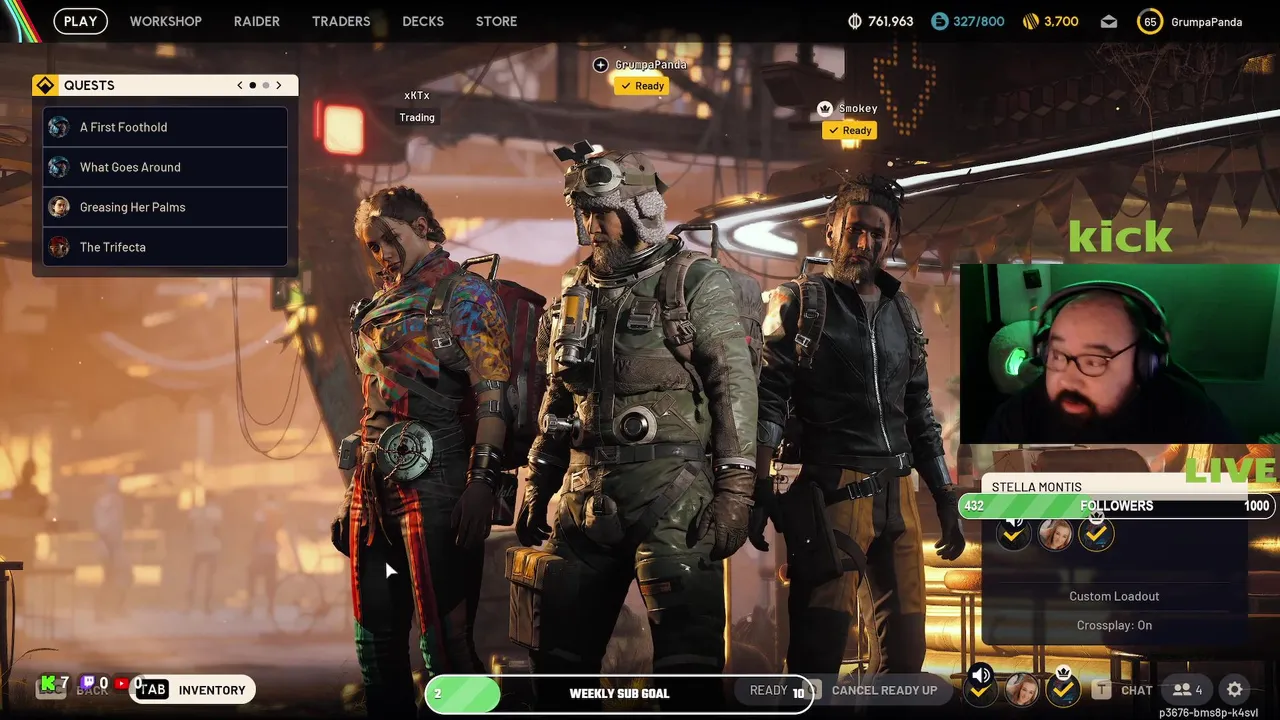This screenshot has width=1280, height=720.
Task: Click the plus icon beside GrumpaPanda nameplate
Action: click(600, 65)
